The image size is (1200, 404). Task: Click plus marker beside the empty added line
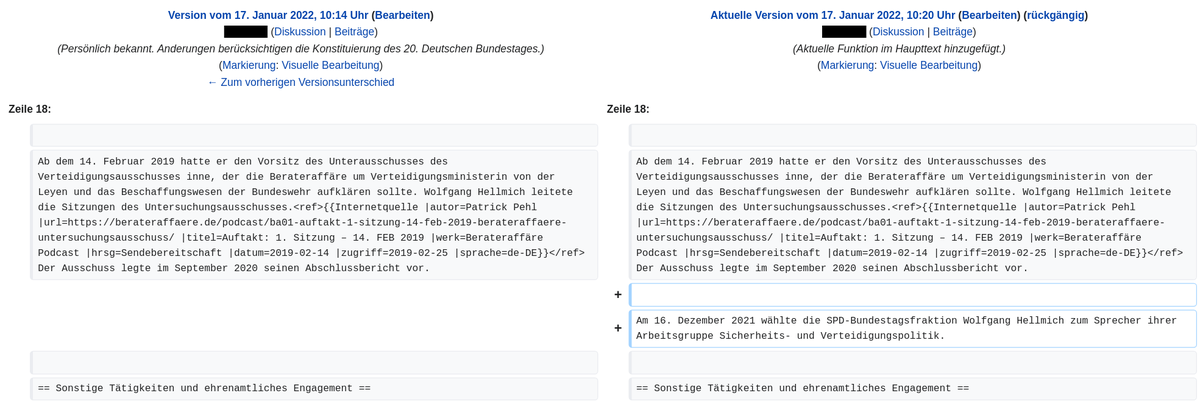(x=618, y=295)
